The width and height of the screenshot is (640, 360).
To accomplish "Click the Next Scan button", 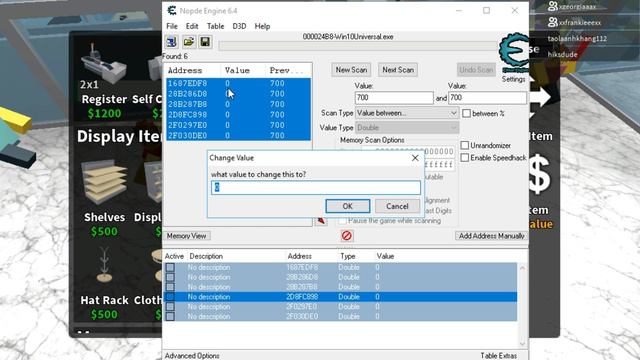I will pyautogui.click(x=398, y=70).
